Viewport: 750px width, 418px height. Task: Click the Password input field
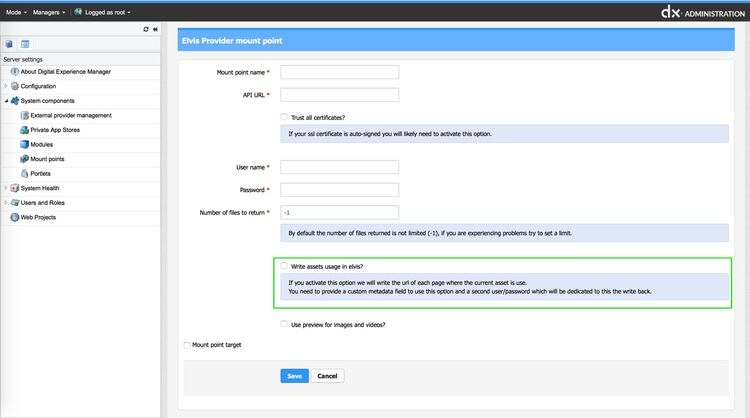pyautogui.click(x=340, y=190)
